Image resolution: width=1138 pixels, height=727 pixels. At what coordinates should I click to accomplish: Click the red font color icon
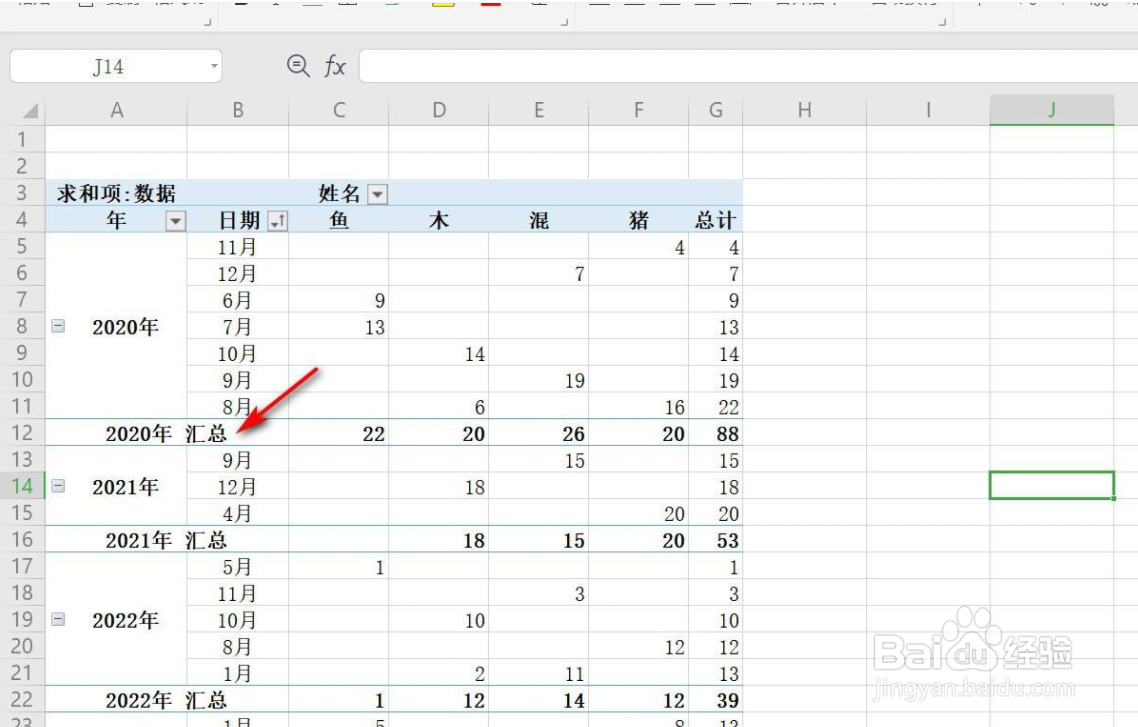click(491, 4)
